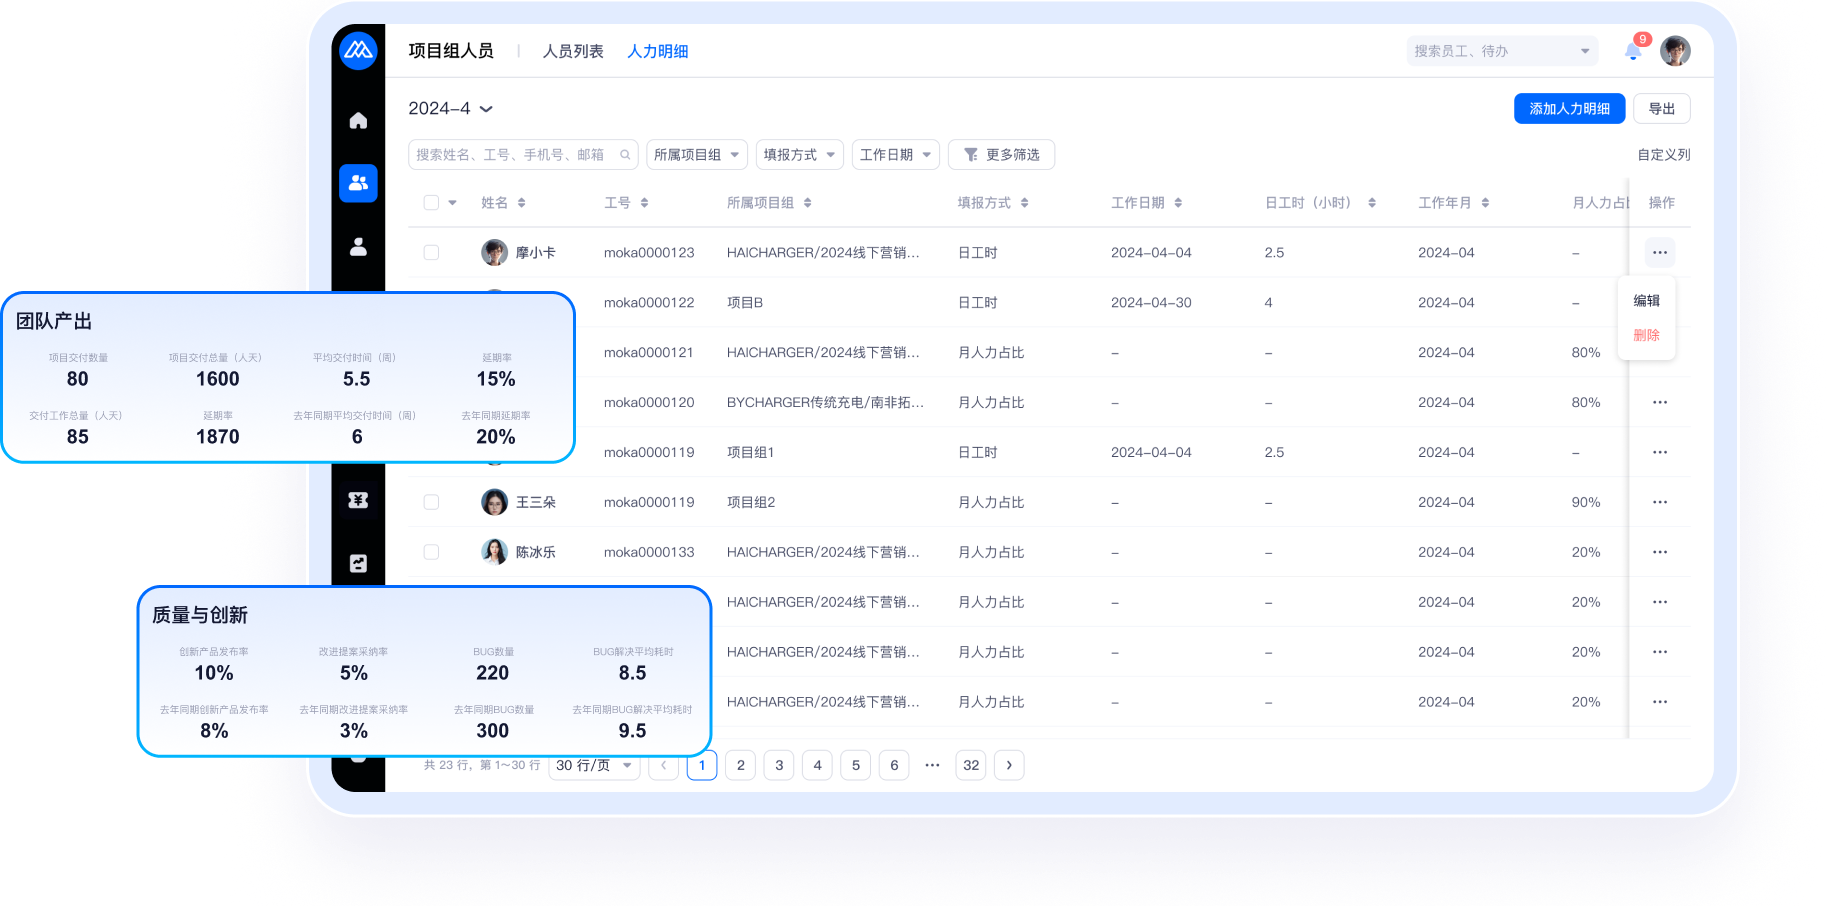The height and width of the screenshot is (906, 1827).
Task: Click the single person sidebar icon
Action: (358, 247)
